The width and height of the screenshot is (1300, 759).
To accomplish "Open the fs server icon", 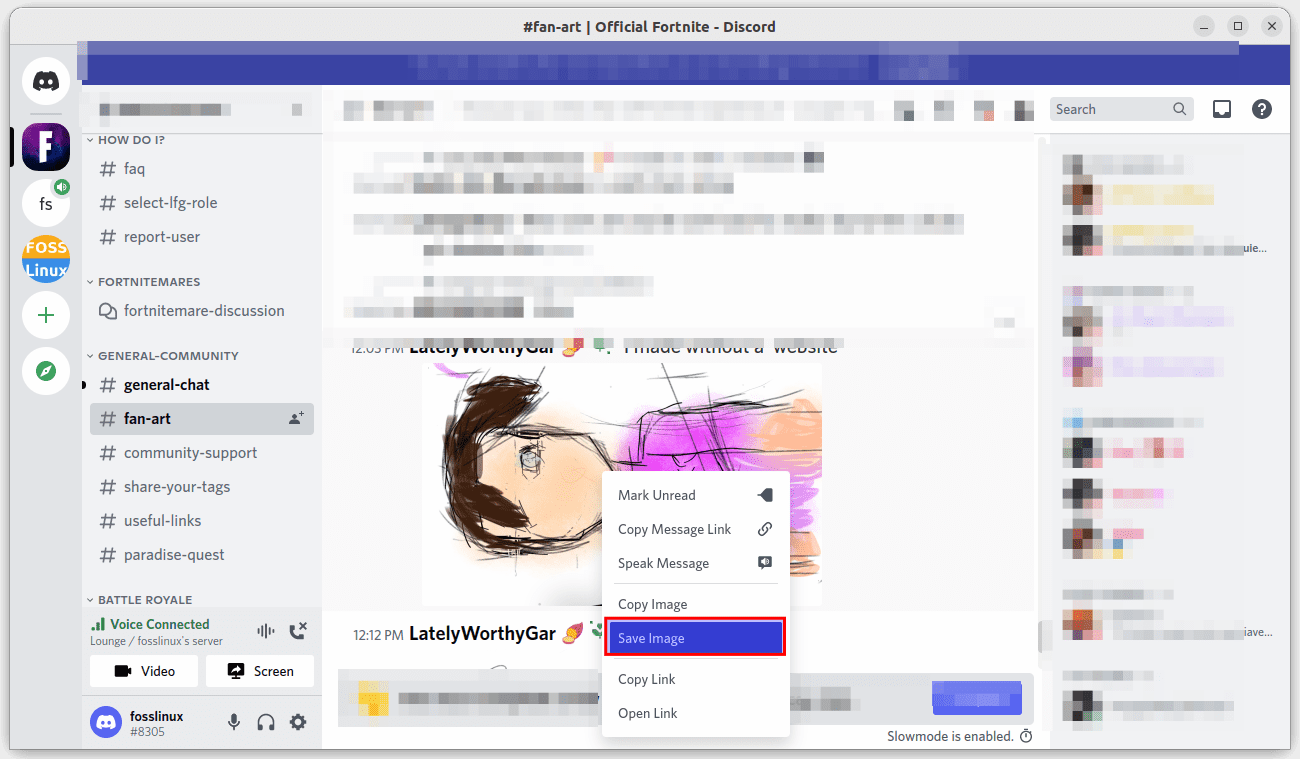I will pos(46,203).
